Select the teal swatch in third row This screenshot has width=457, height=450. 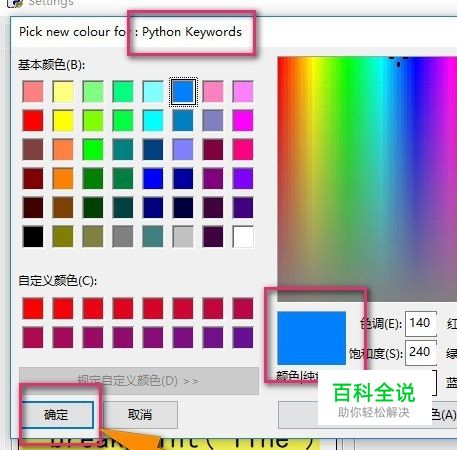(123, 149)
